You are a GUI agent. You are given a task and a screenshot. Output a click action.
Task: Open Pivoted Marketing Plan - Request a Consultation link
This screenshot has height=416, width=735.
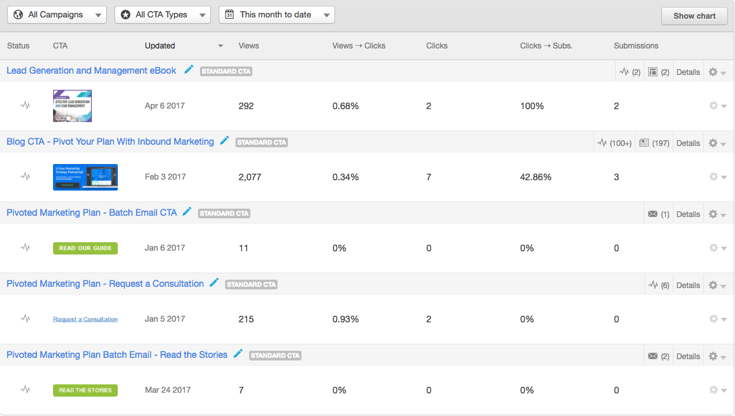pyautogui.click(x=105, y=284)
